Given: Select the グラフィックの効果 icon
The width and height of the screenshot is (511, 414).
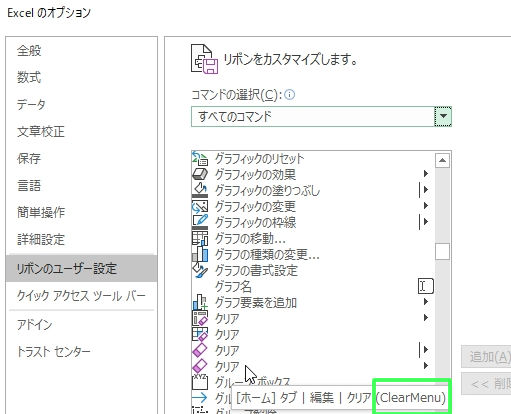Looking at the screenshot, I should 200,174.
